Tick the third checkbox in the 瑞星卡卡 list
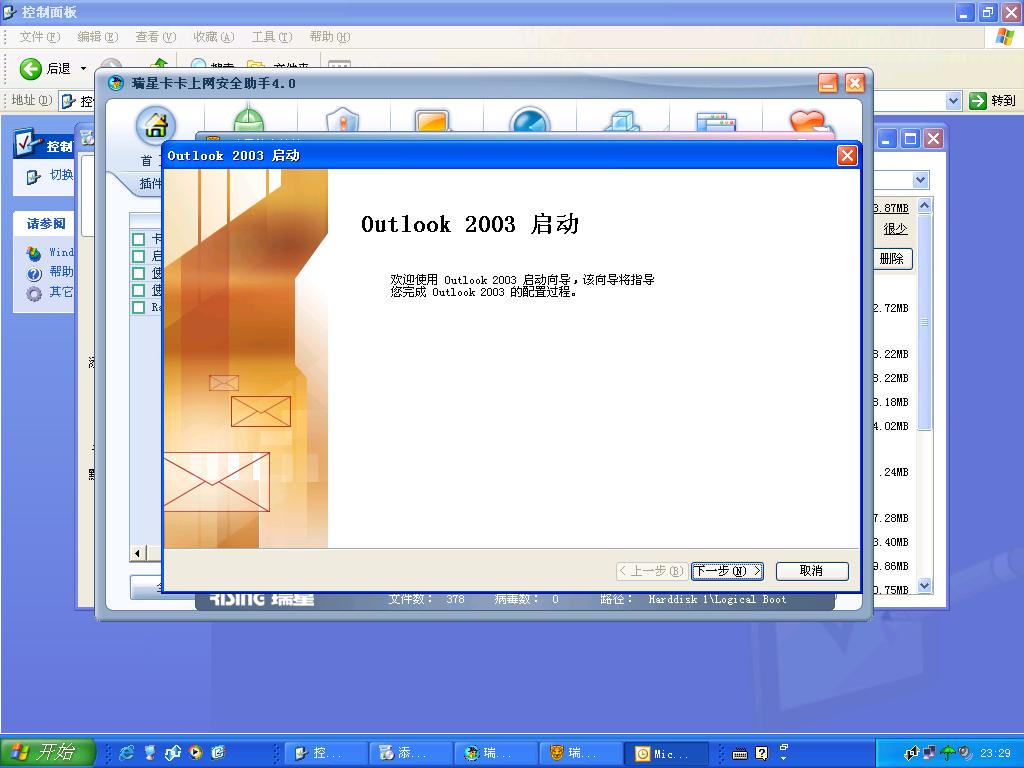The width and height of the screenshot is (1024, 768). (x=138, y=273)
